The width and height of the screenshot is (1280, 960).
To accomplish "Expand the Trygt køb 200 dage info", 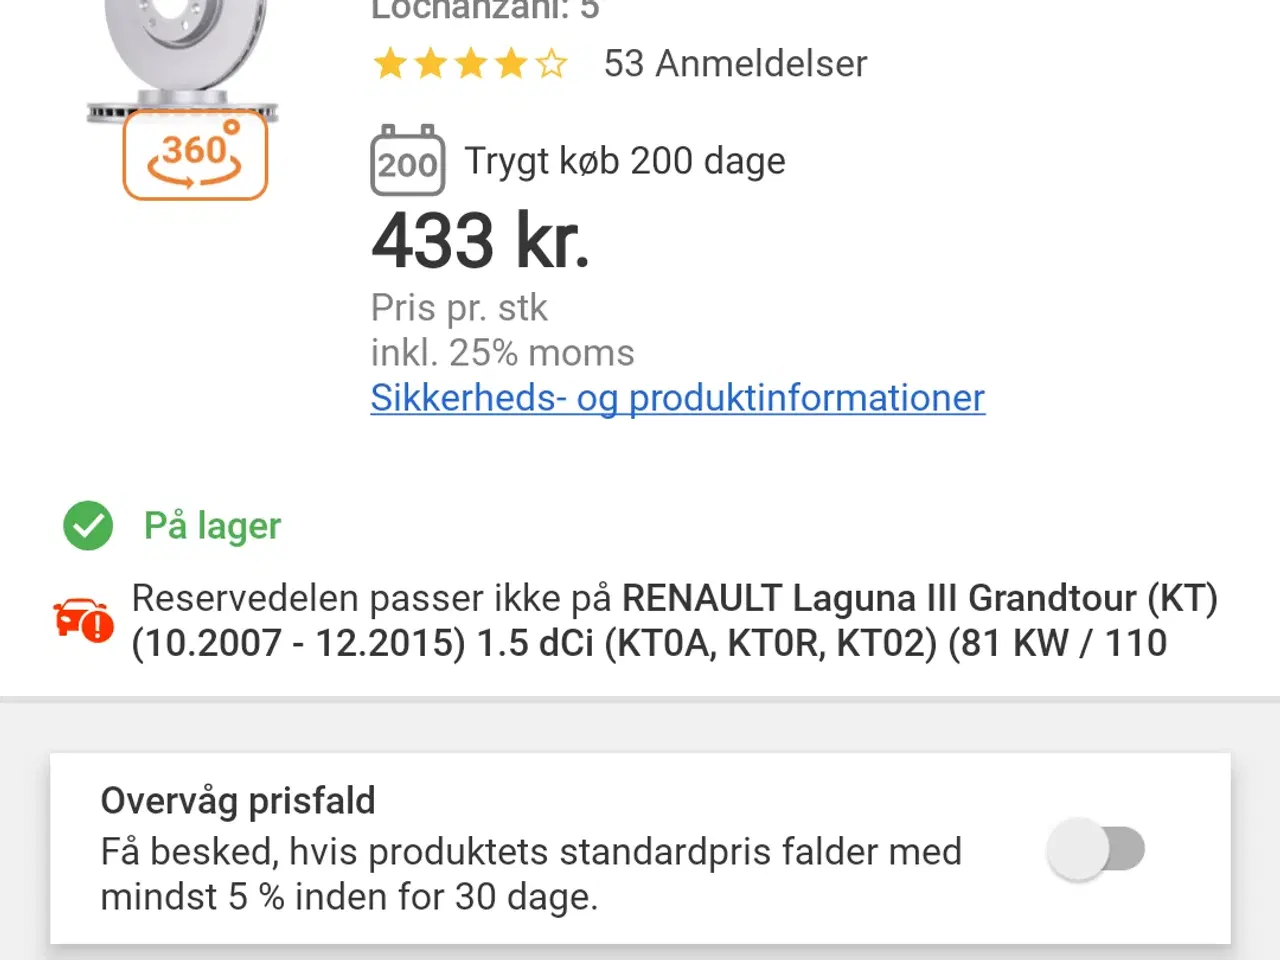I will [624, 160].
